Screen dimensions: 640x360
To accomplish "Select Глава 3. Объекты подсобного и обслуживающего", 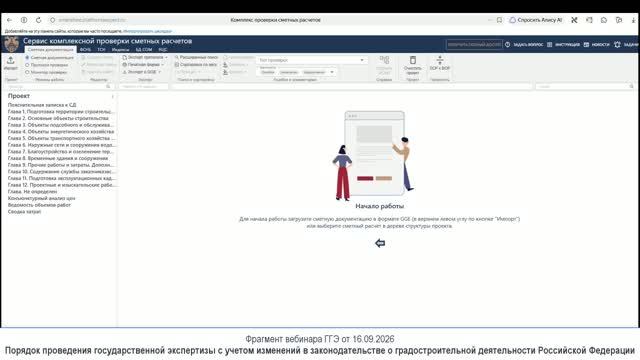I will [60, 125].
